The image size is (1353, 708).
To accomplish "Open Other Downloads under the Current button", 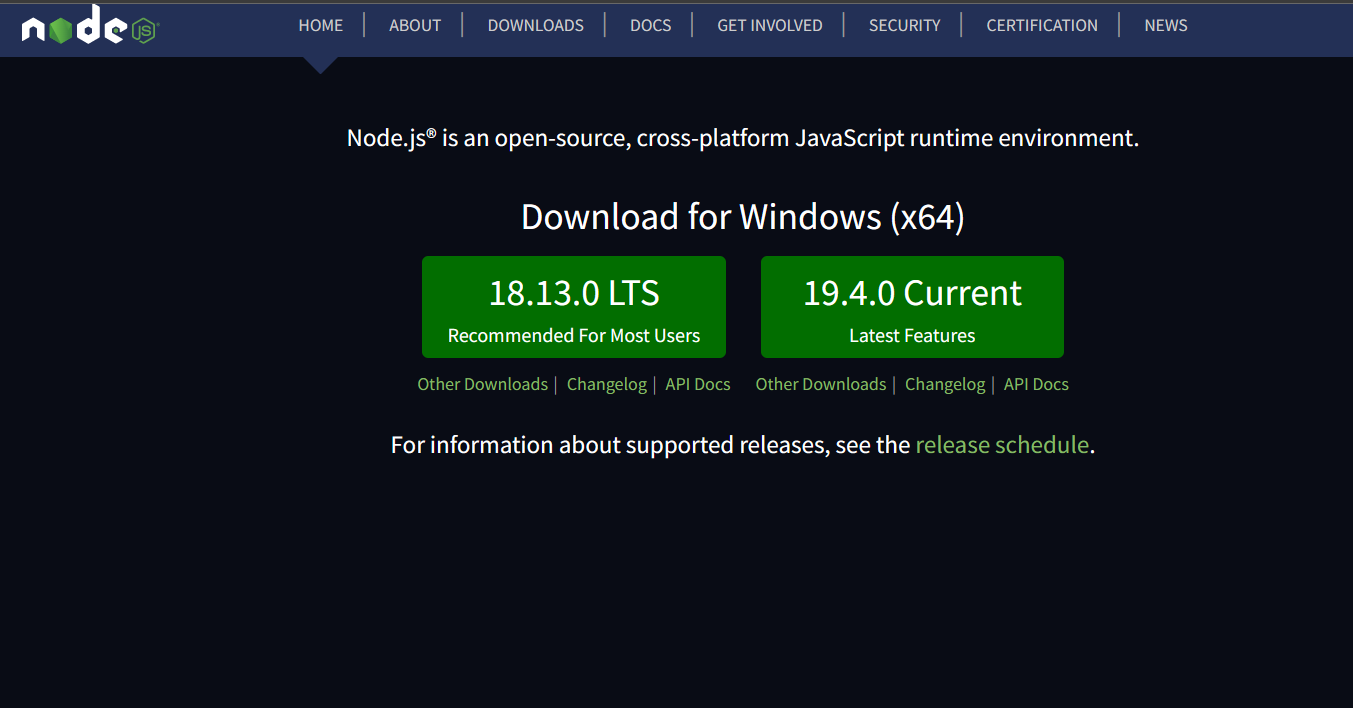I will coord(821,384).
